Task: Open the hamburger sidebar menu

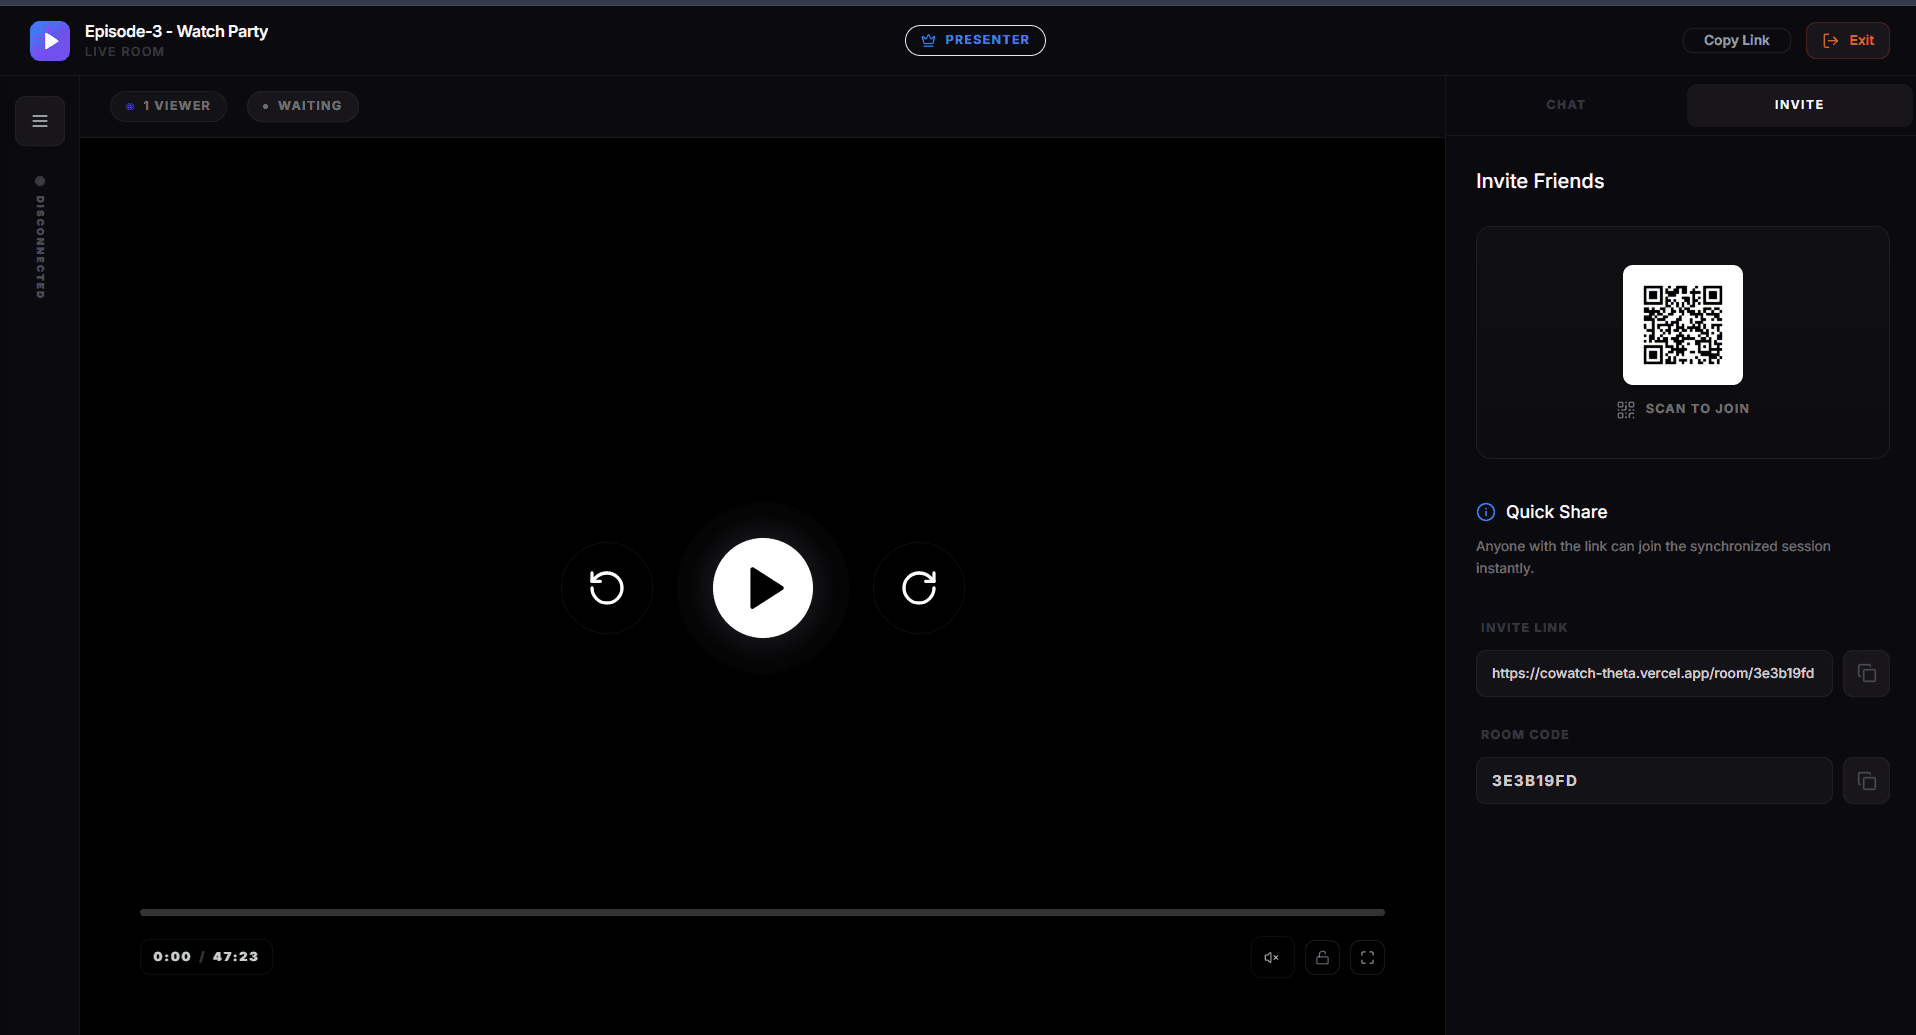Action: pyautogui.click(x=40, y=121)
